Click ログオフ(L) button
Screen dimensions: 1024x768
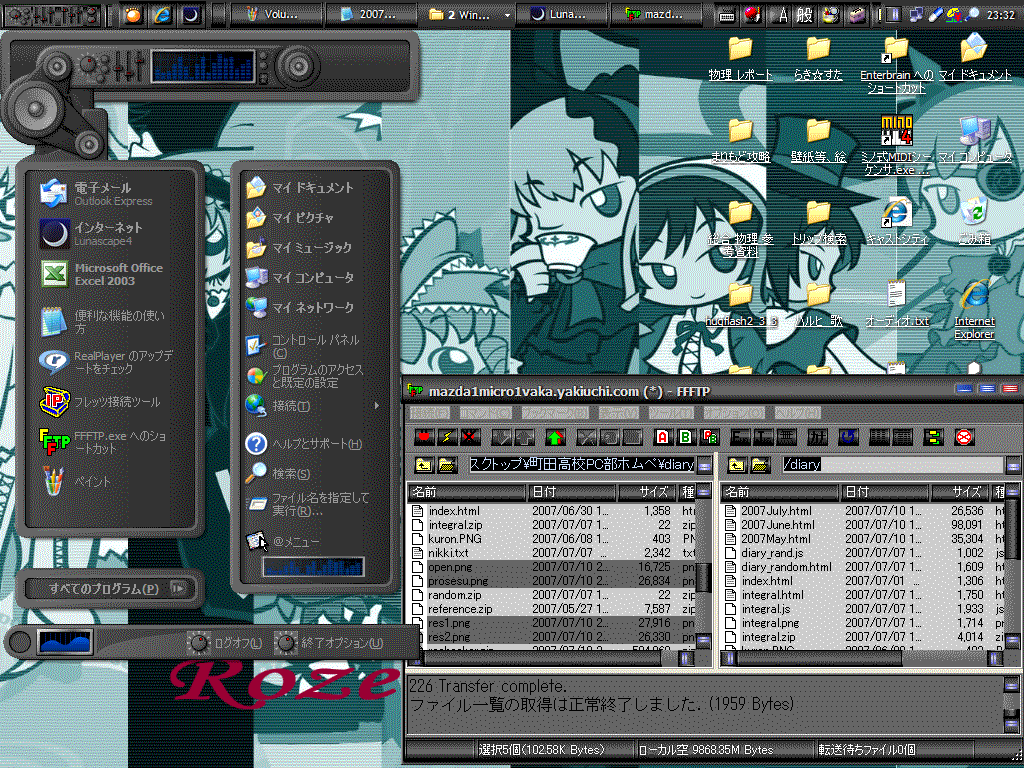pyautogui.click(x=226, y=643)
